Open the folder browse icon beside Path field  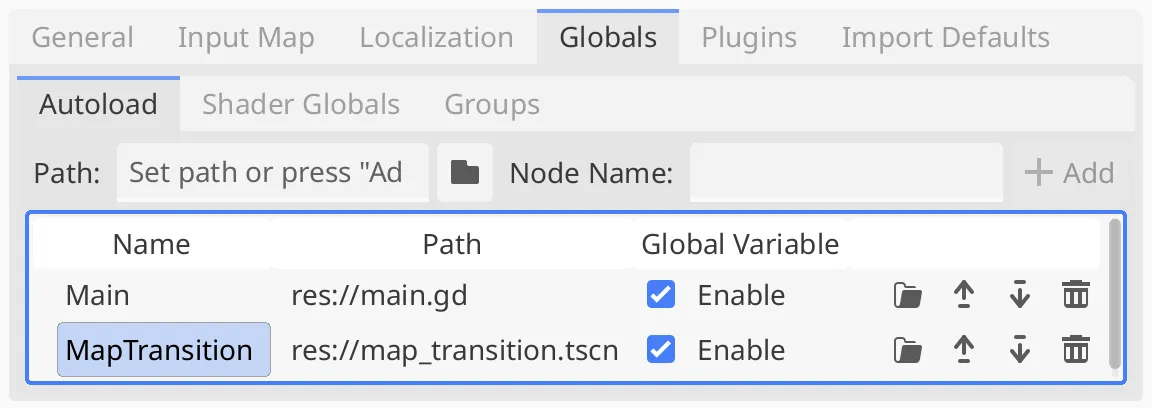tap(464, 173)
